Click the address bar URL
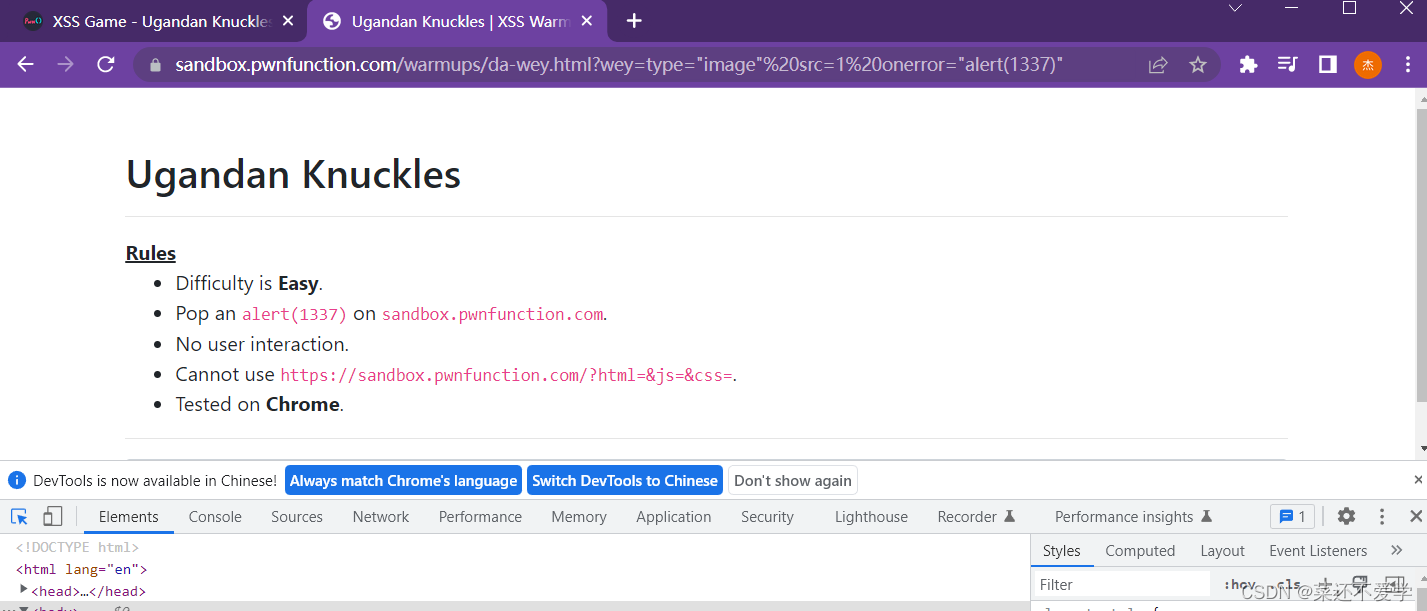The image size is (1427, 611). coord(619,65)
